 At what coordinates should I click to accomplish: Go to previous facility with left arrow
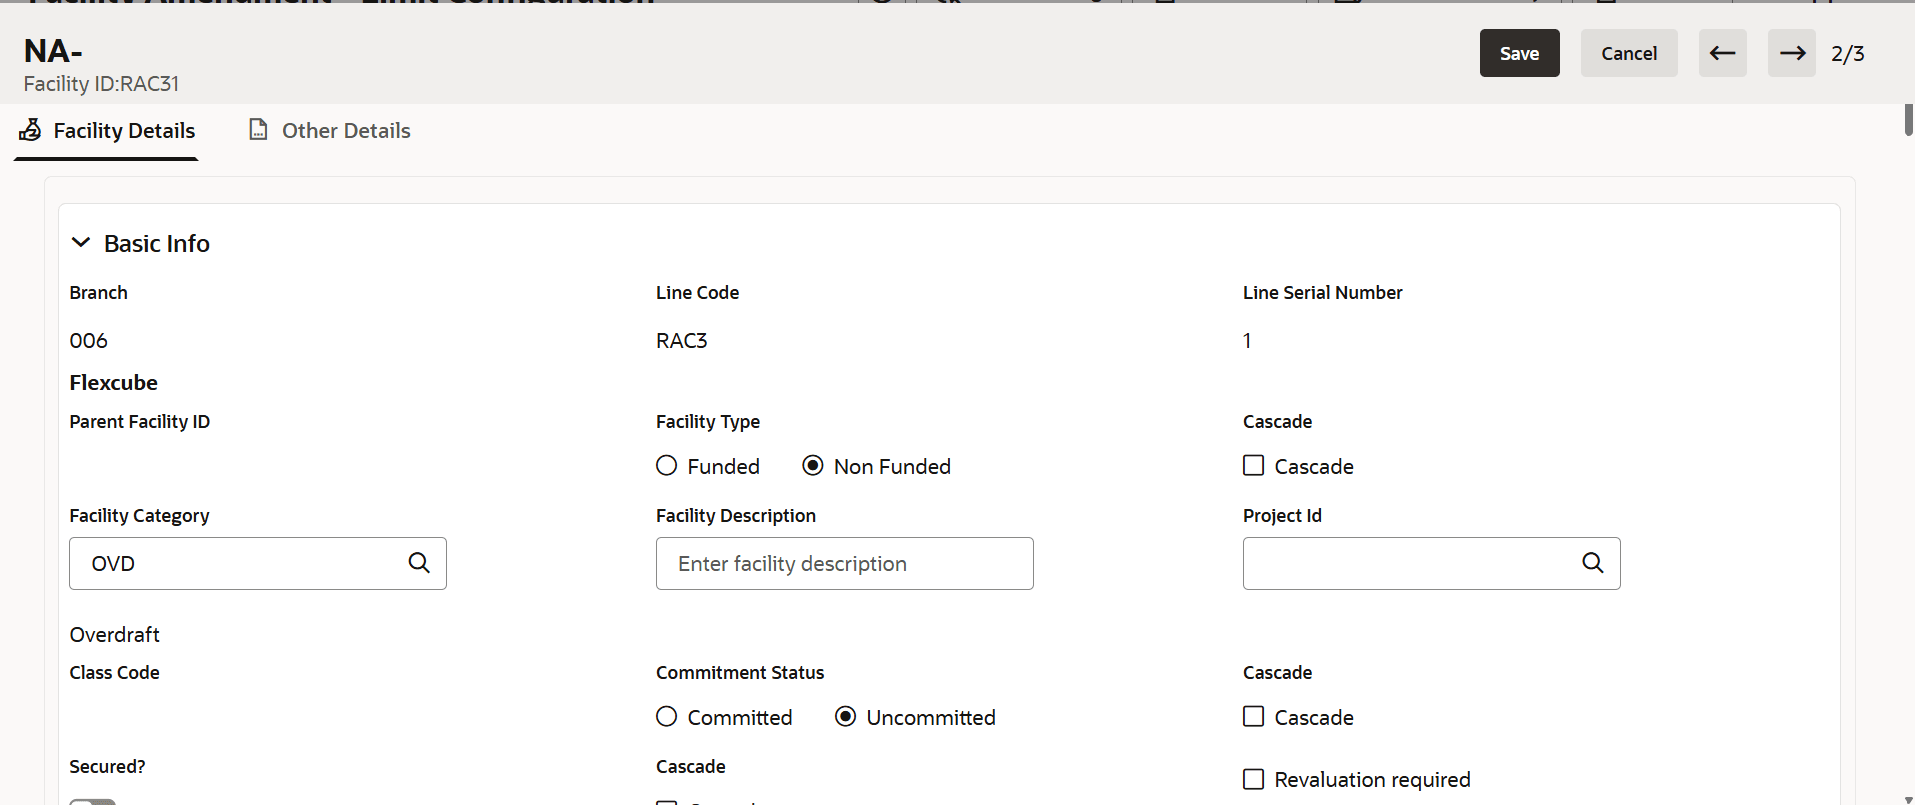1722,53
